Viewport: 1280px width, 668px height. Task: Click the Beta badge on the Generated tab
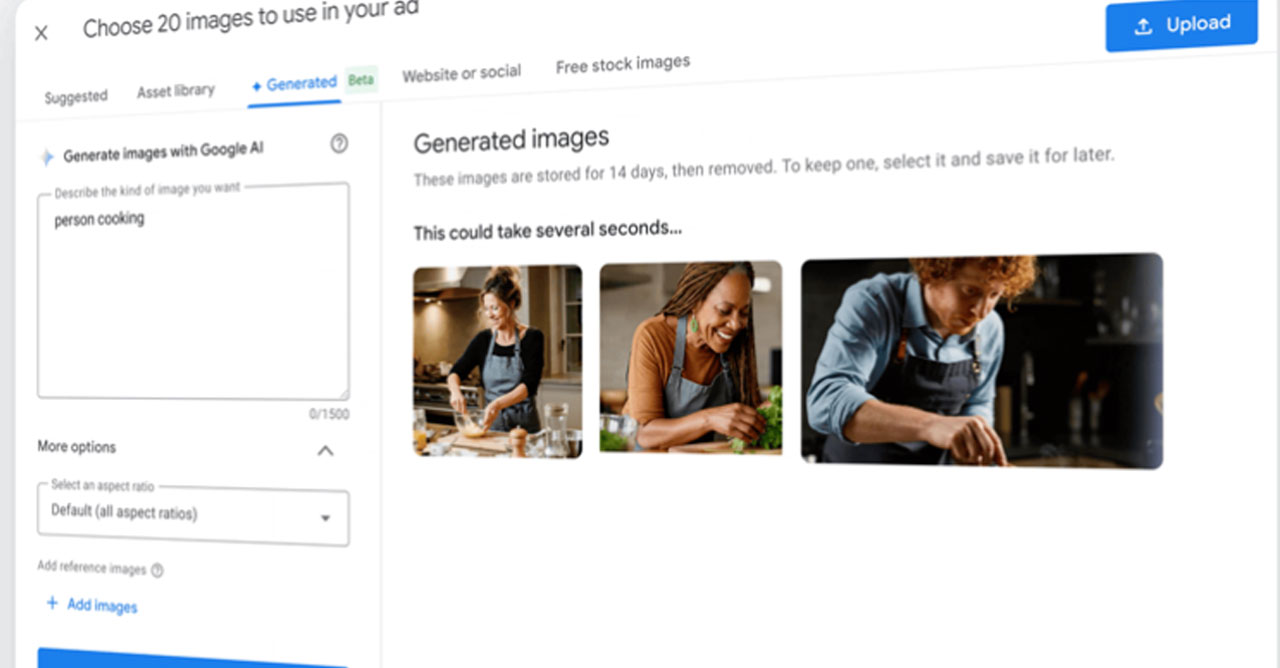pyautogui.click(x=361, y=81)
